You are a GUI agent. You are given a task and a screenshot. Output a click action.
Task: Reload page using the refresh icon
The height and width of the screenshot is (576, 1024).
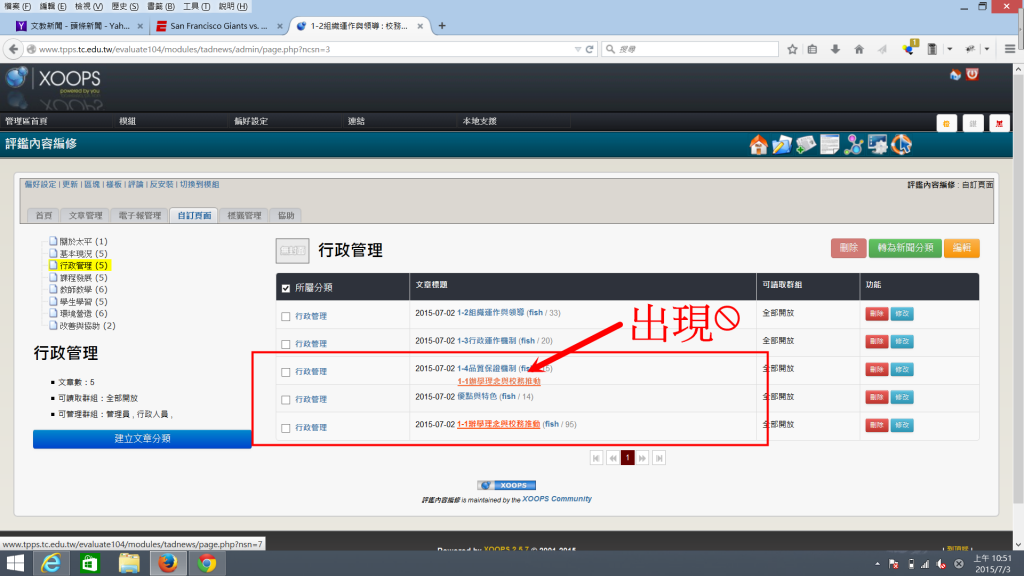coord(590,48)
